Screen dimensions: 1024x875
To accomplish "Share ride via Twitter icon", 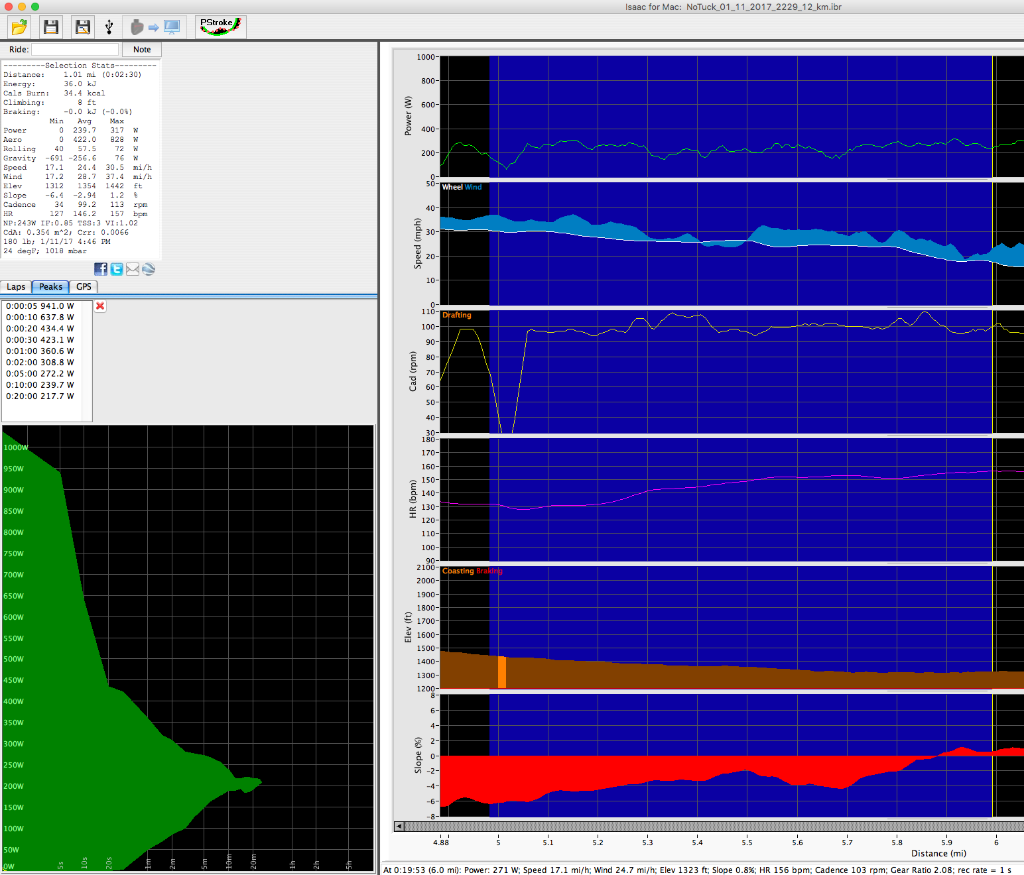I will [x=117, y=269].
